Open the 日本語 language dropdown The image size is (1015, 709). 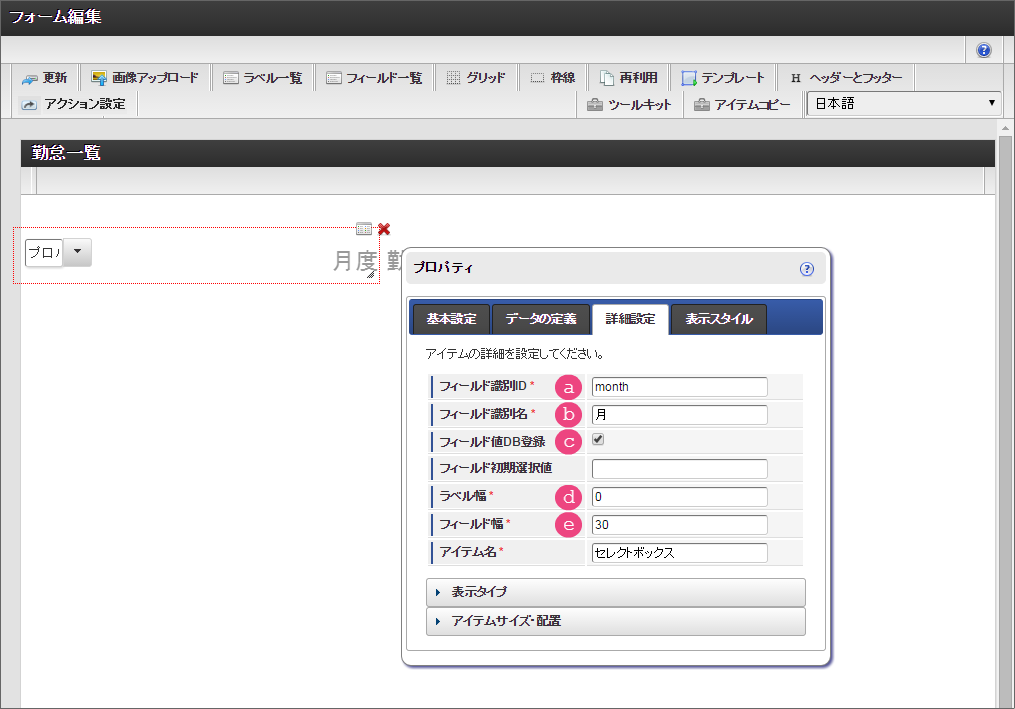tap(904, 104)
